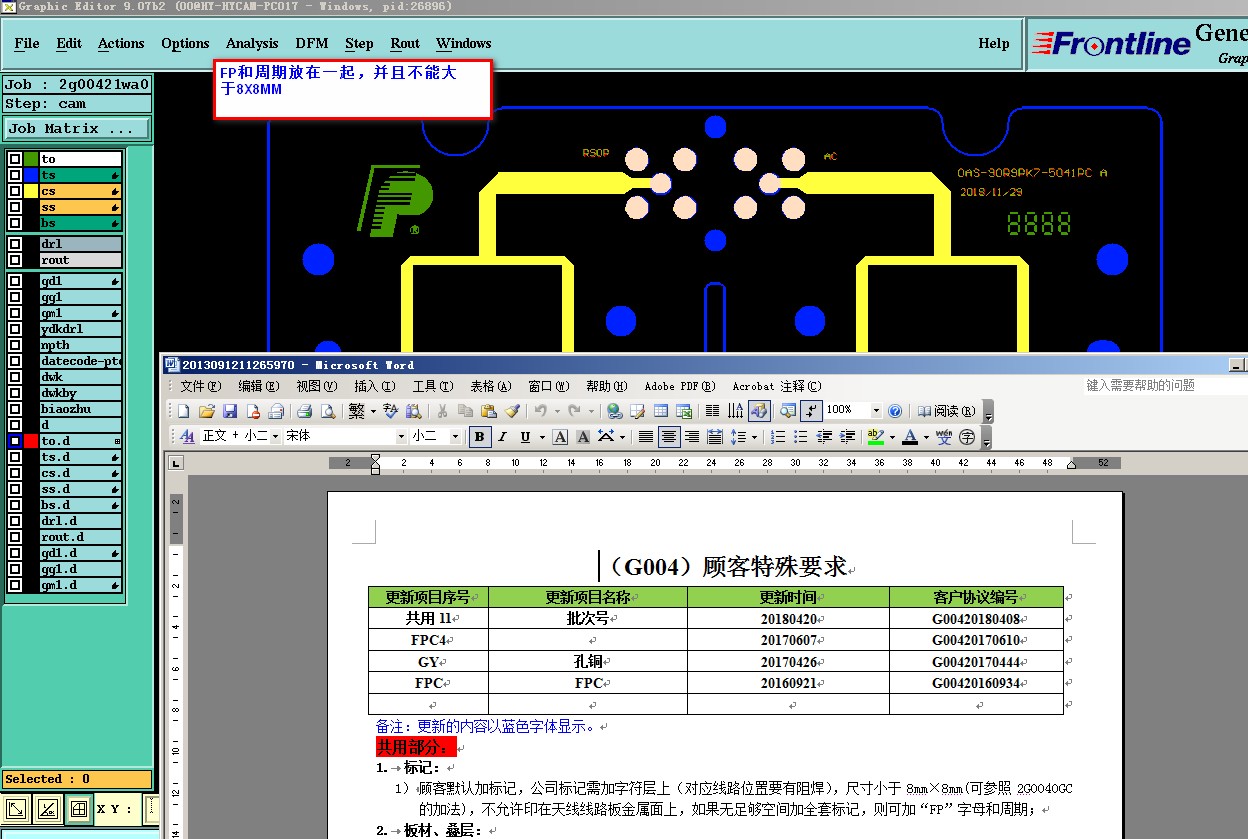Toggle visibility checkbox for layer npth
Screen dimensions: 1248x839
coord(15,345)
